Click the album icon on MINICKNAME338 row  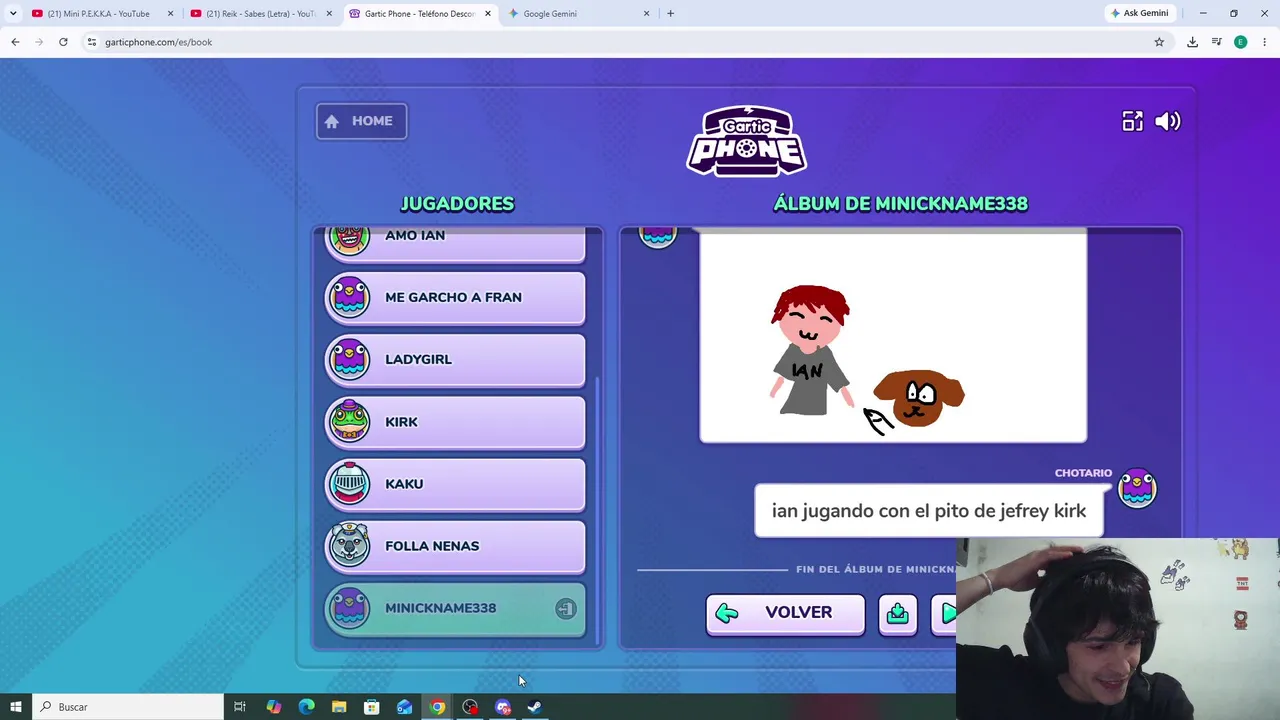pos(566,608)
